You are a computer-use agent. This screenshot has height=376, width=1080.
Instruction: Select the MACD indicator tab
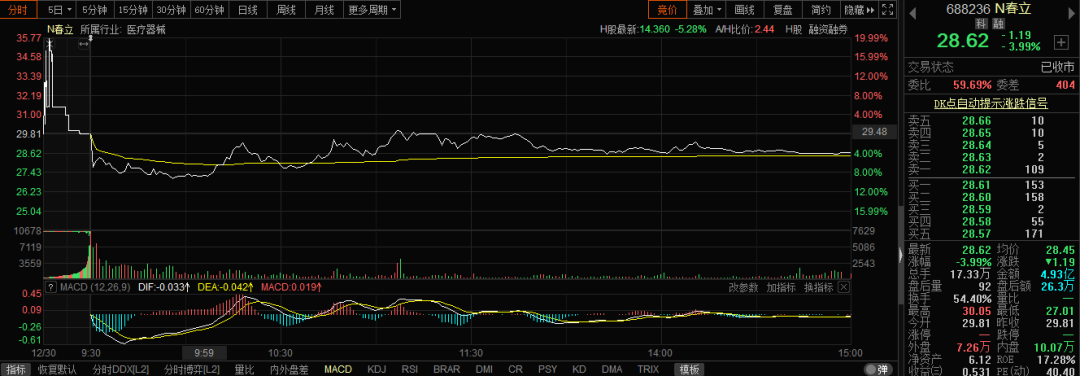click(338, 369)
